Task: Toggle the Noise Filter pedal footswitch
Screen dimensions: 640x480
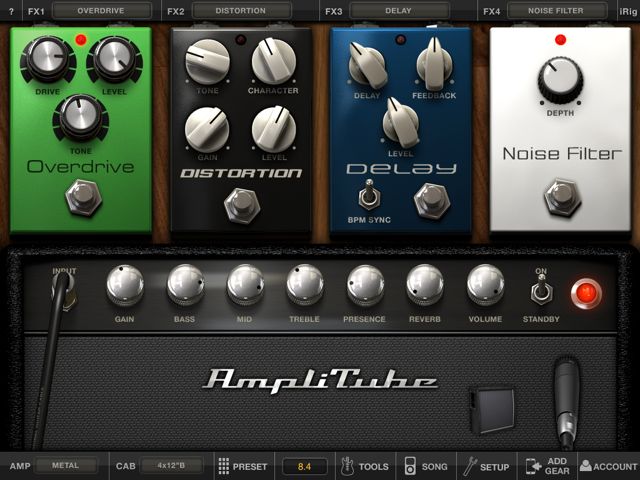Action: [562, 197]
